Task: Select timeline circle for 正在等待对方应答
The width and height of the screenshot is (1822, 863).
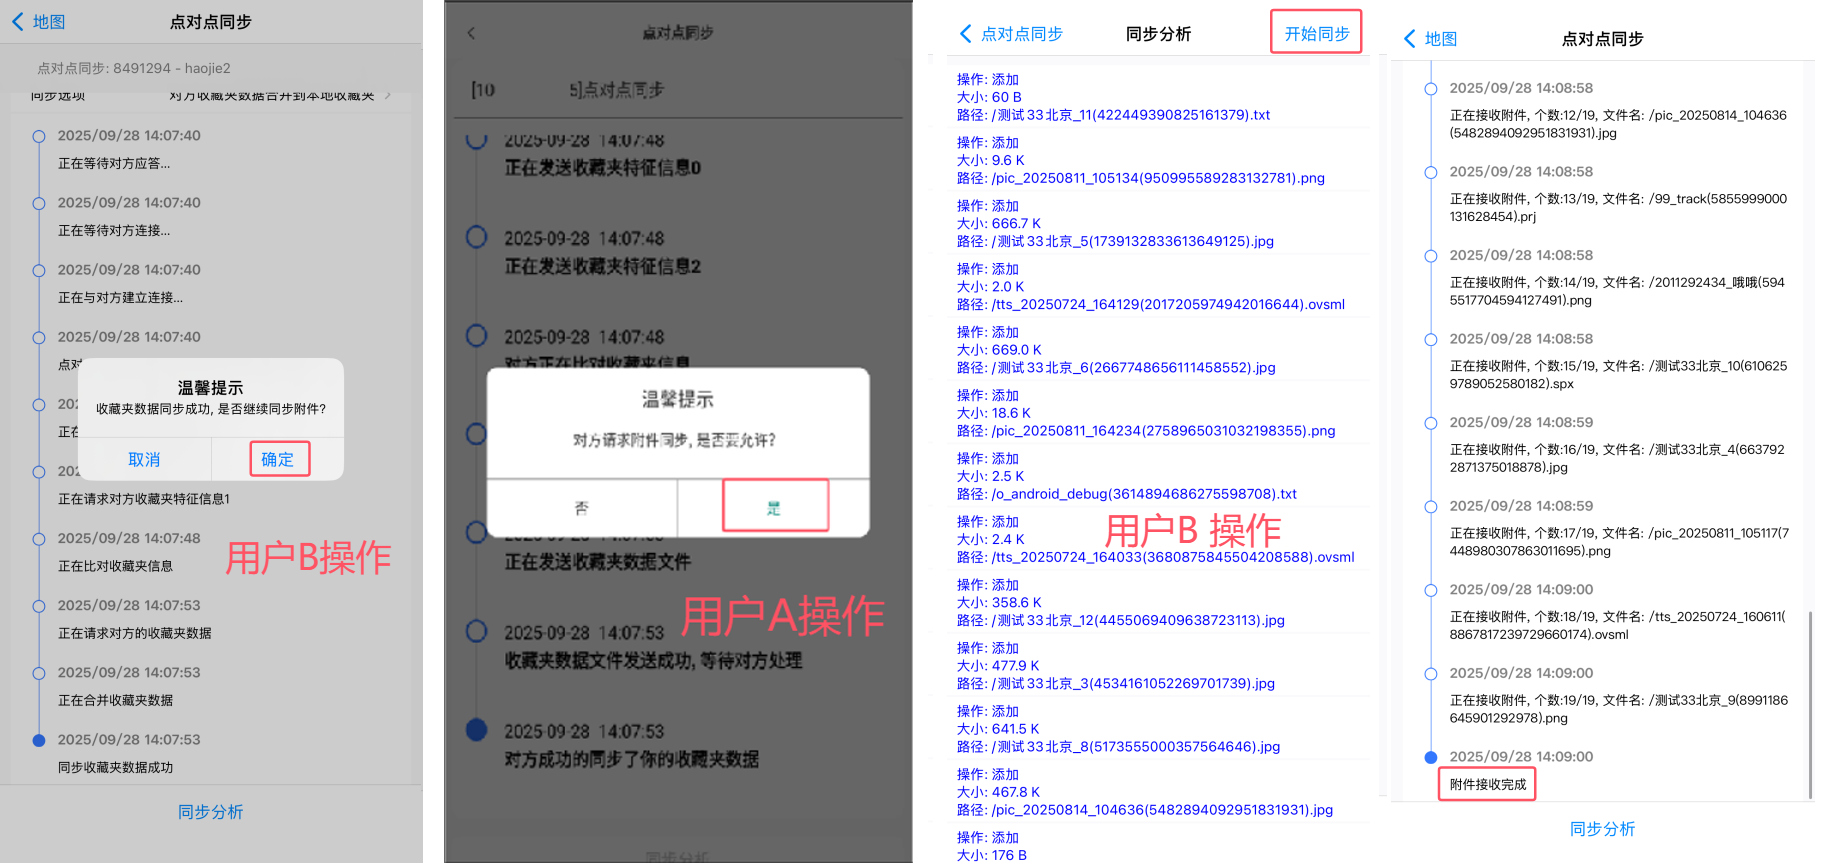Action: 39,136
